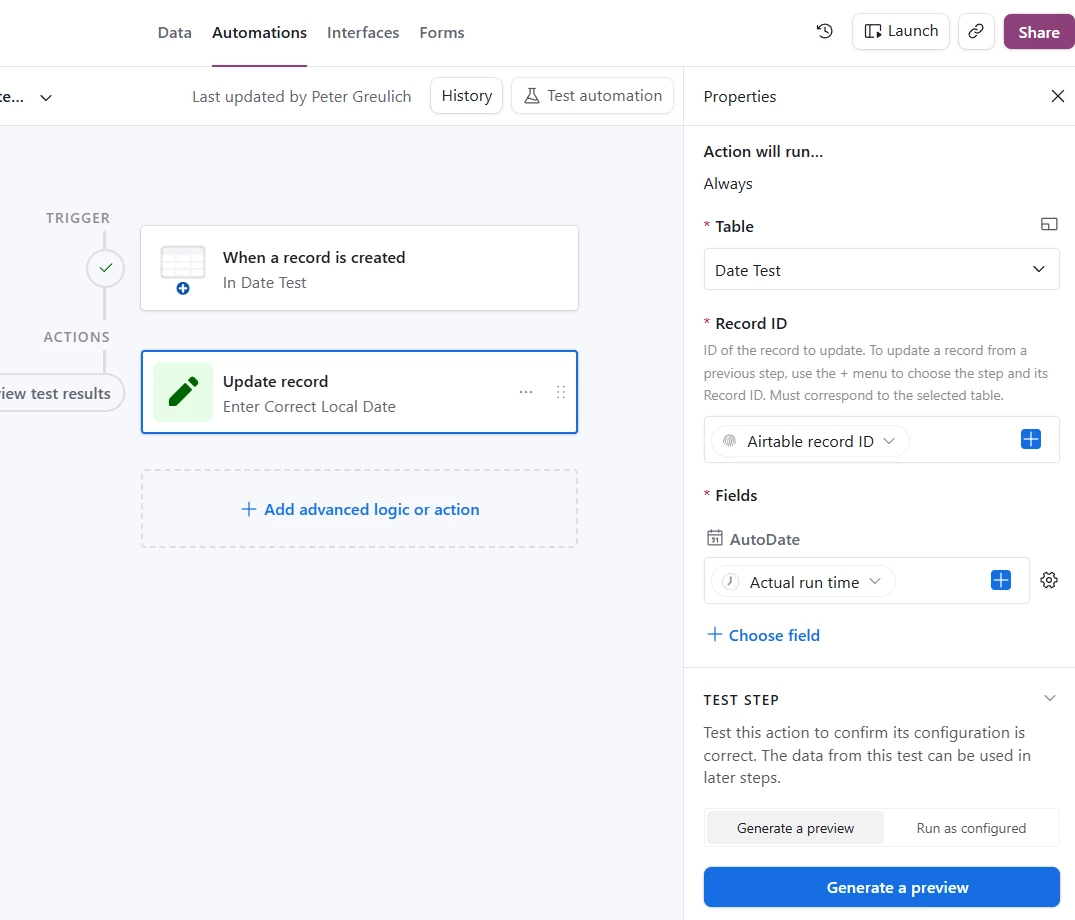The height and width of the screenshot is (920, 1075).
Task: Select the Generate a preview option
Action: (795, 828)
